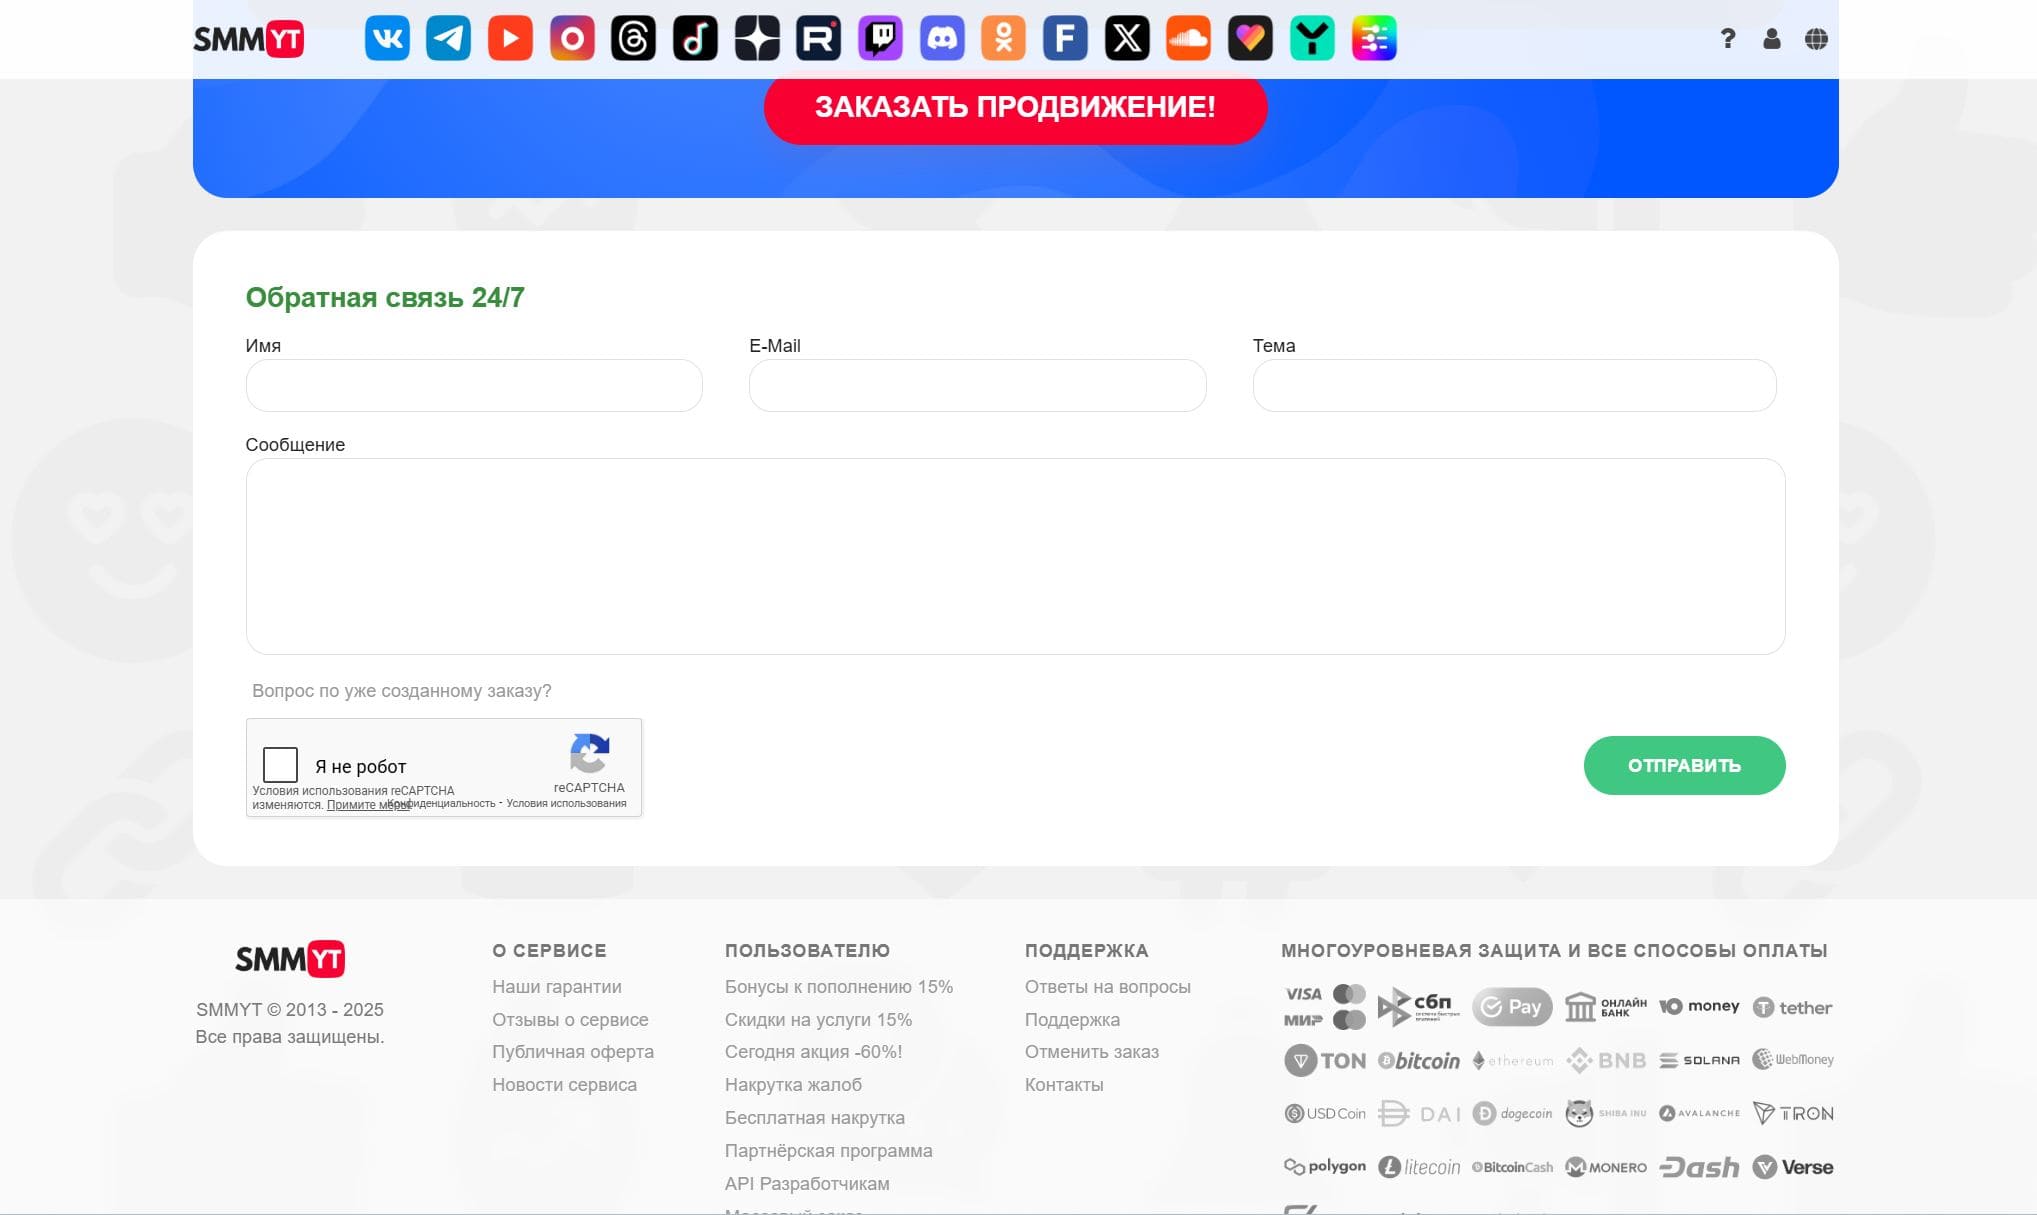
Task: Click the Telegram icon in header
Action: 448,39
